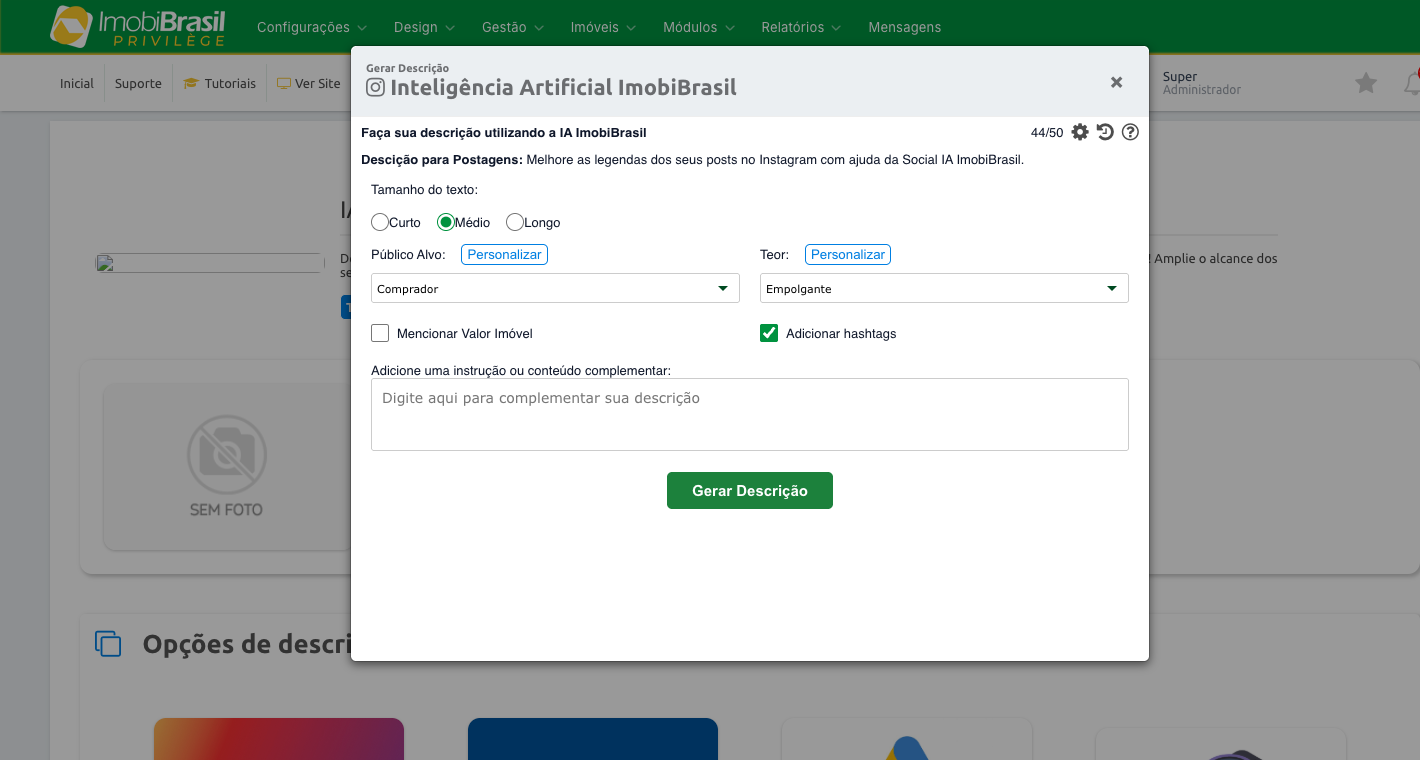
Task: Open the Tutoriais link
Action: (220, 83)
